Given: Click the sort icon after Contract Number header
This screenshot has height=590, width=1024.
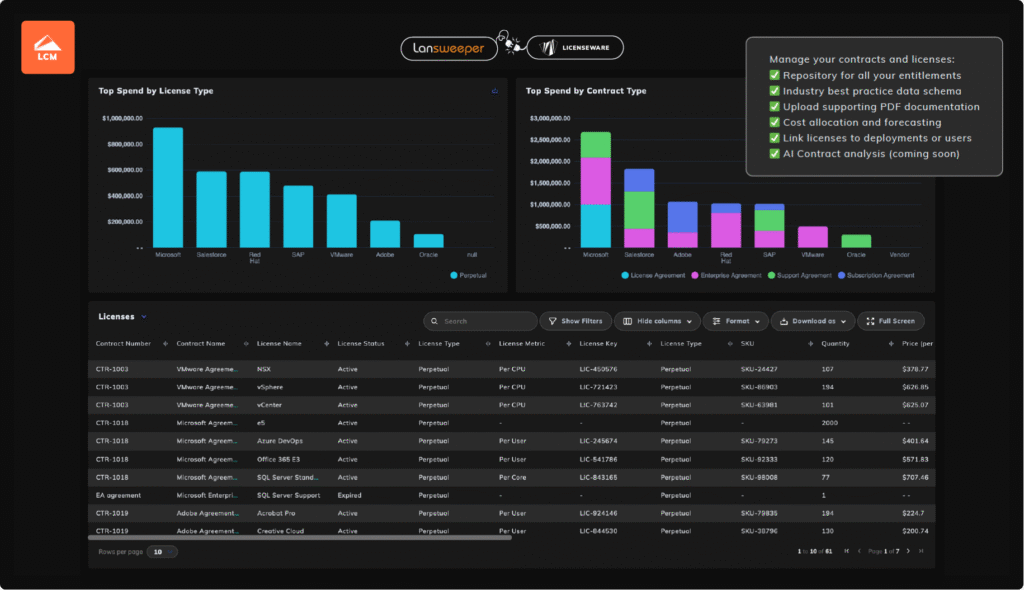Looking at the screenshot, I should pos(165,344).
